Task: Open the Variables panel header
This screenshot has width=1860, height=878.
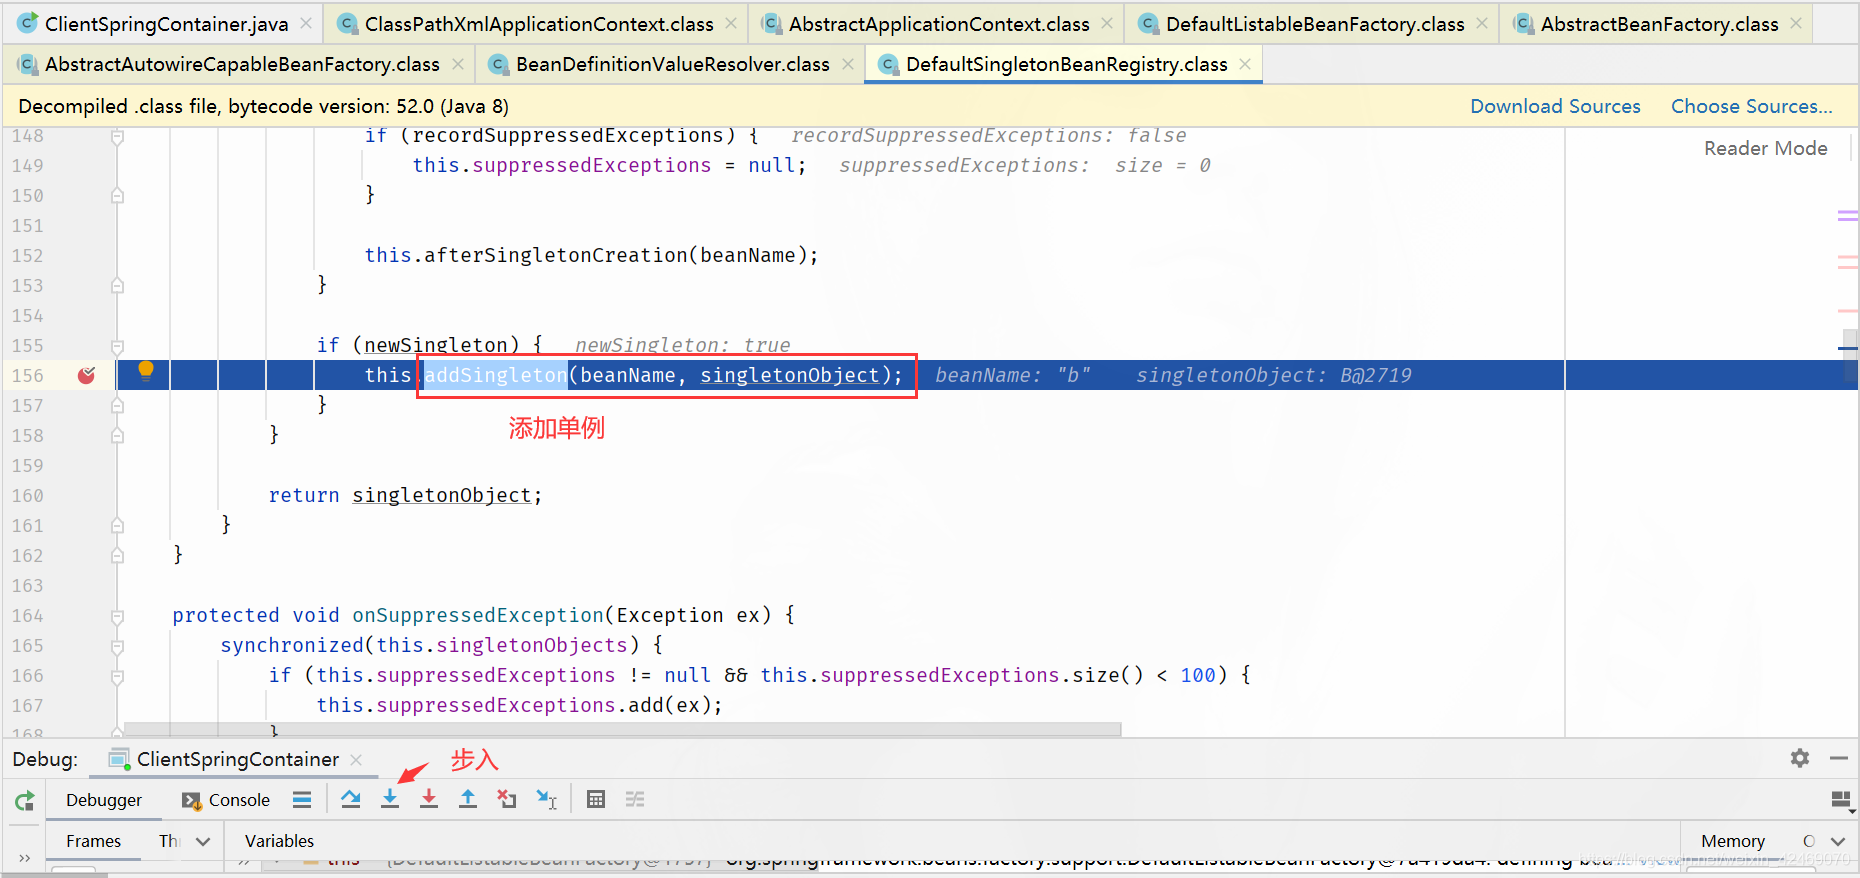Action: coord(279,841)
